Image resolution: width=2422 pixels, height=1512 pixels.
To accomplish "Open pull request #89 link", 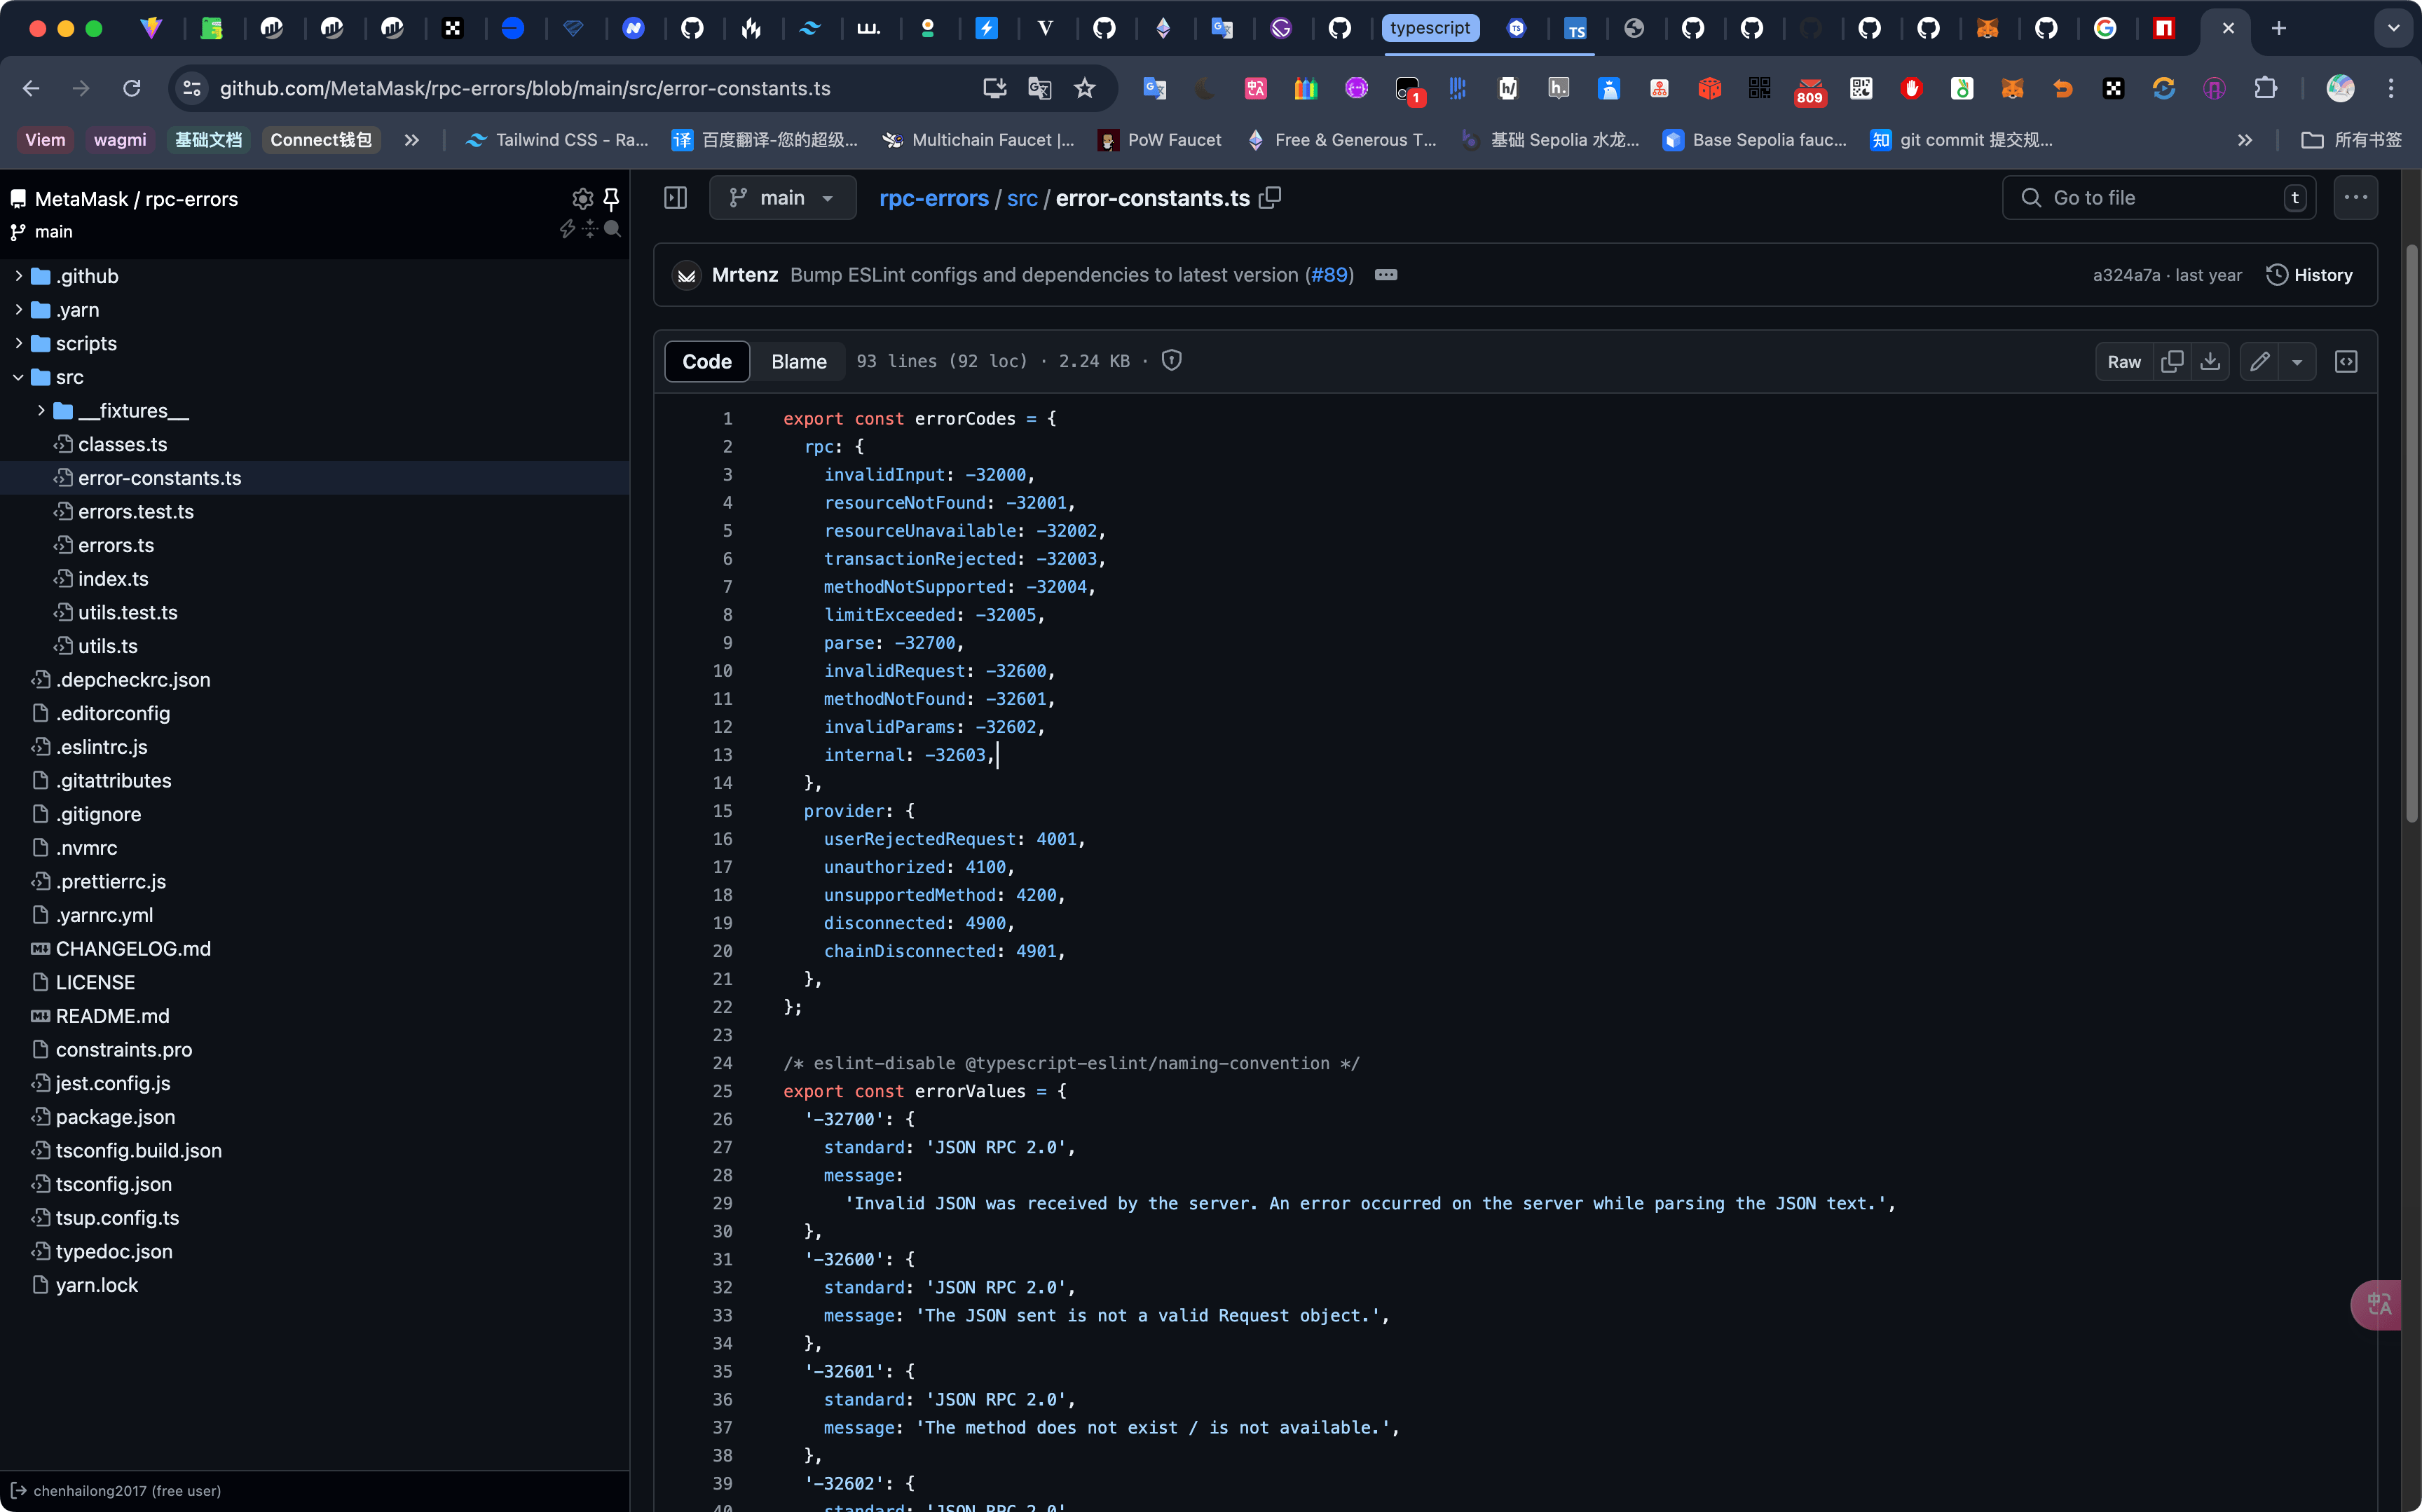I will (1329, 275).
